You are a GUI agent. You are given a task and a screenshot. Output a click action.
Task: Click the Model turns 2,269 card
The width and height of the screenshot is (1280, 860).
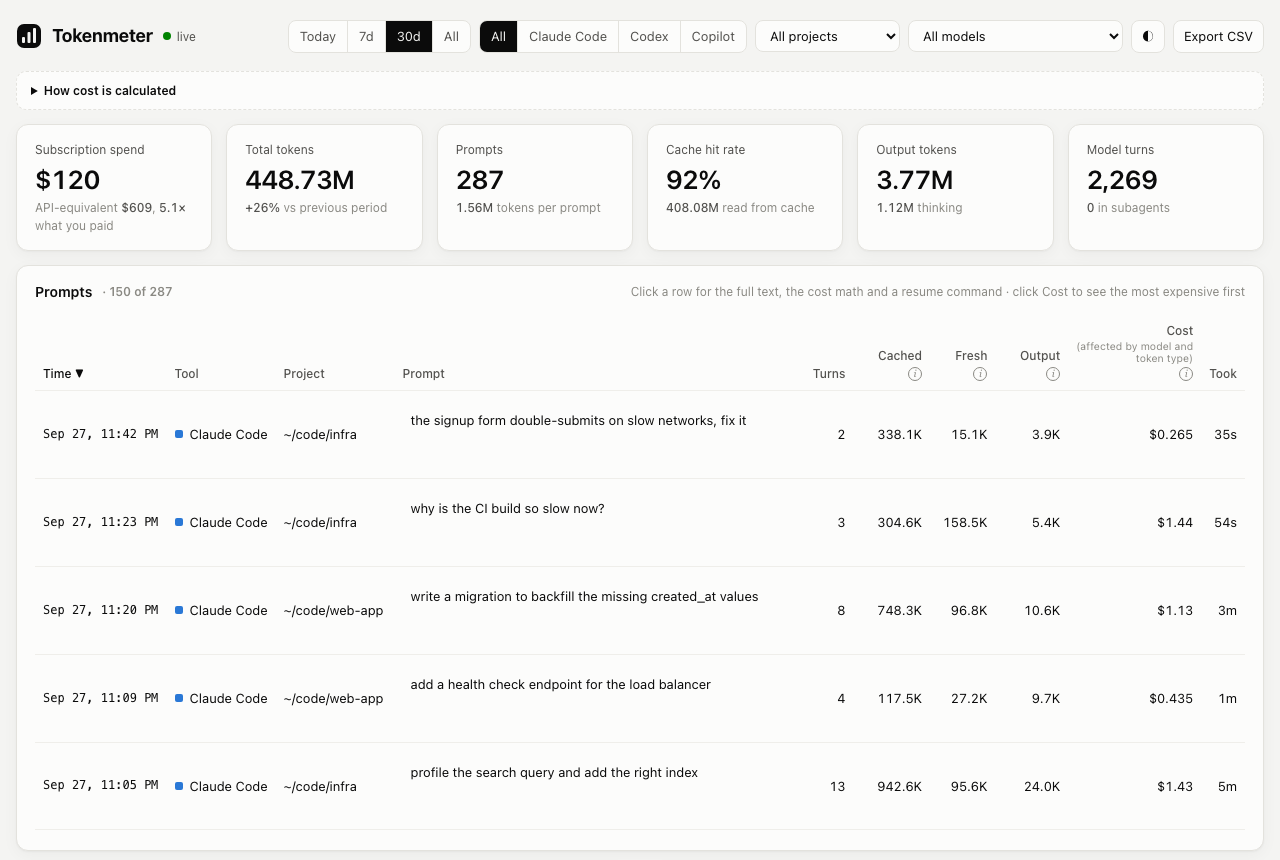[x=1166, y=187]
